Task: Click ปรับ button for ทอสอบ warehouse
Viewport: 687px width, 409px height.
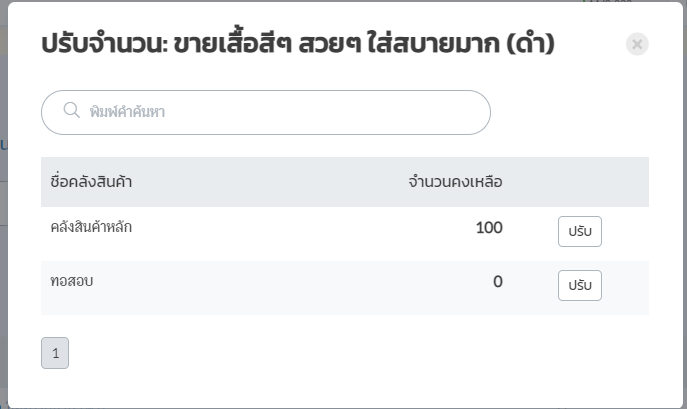Action: (580, 285)
